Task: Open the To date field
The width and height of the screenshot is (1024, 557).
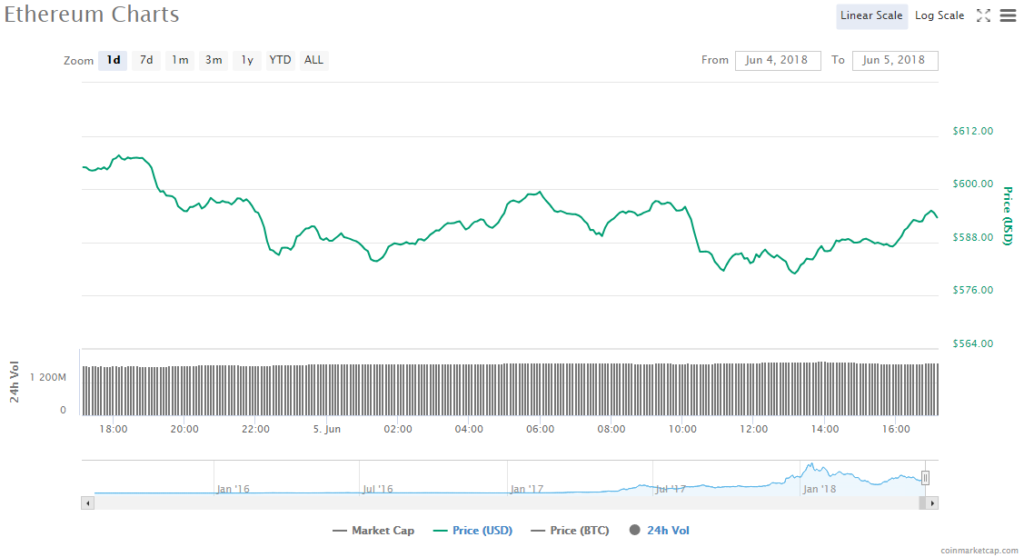Action: click(x=894, y=60)
